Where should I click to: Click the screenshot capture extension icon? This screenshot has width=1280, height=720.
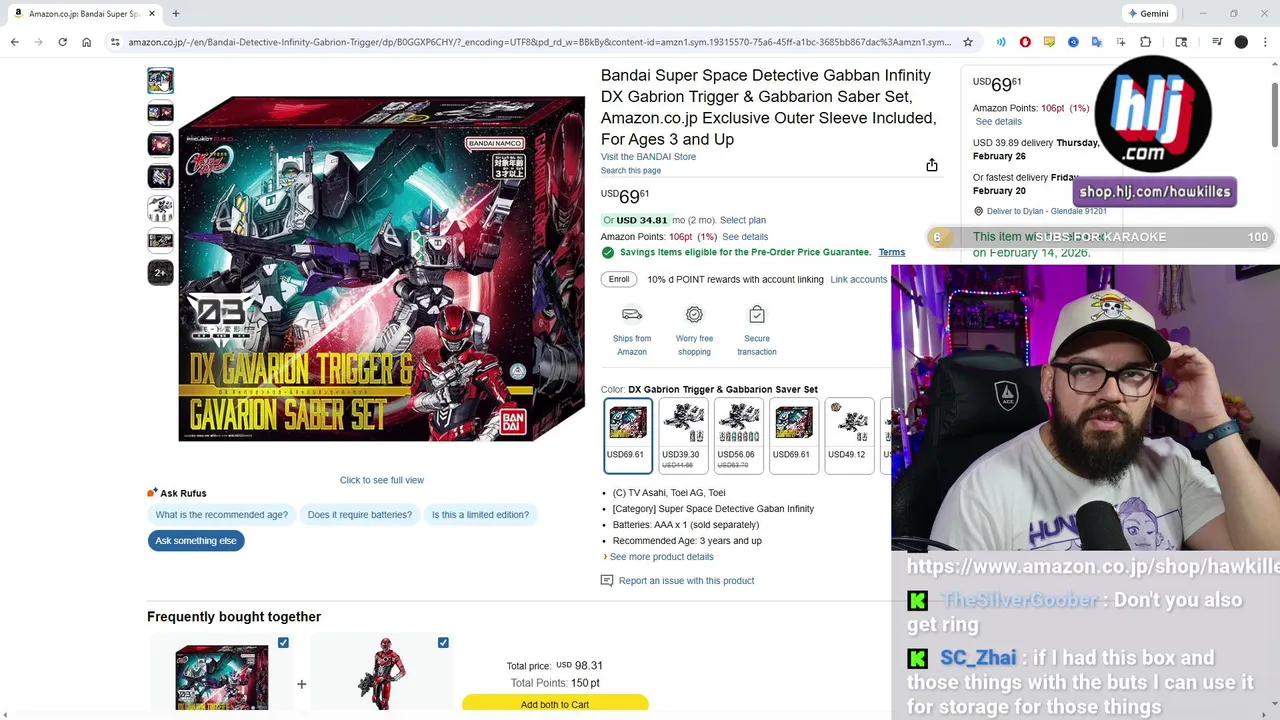pos(1121,42)
